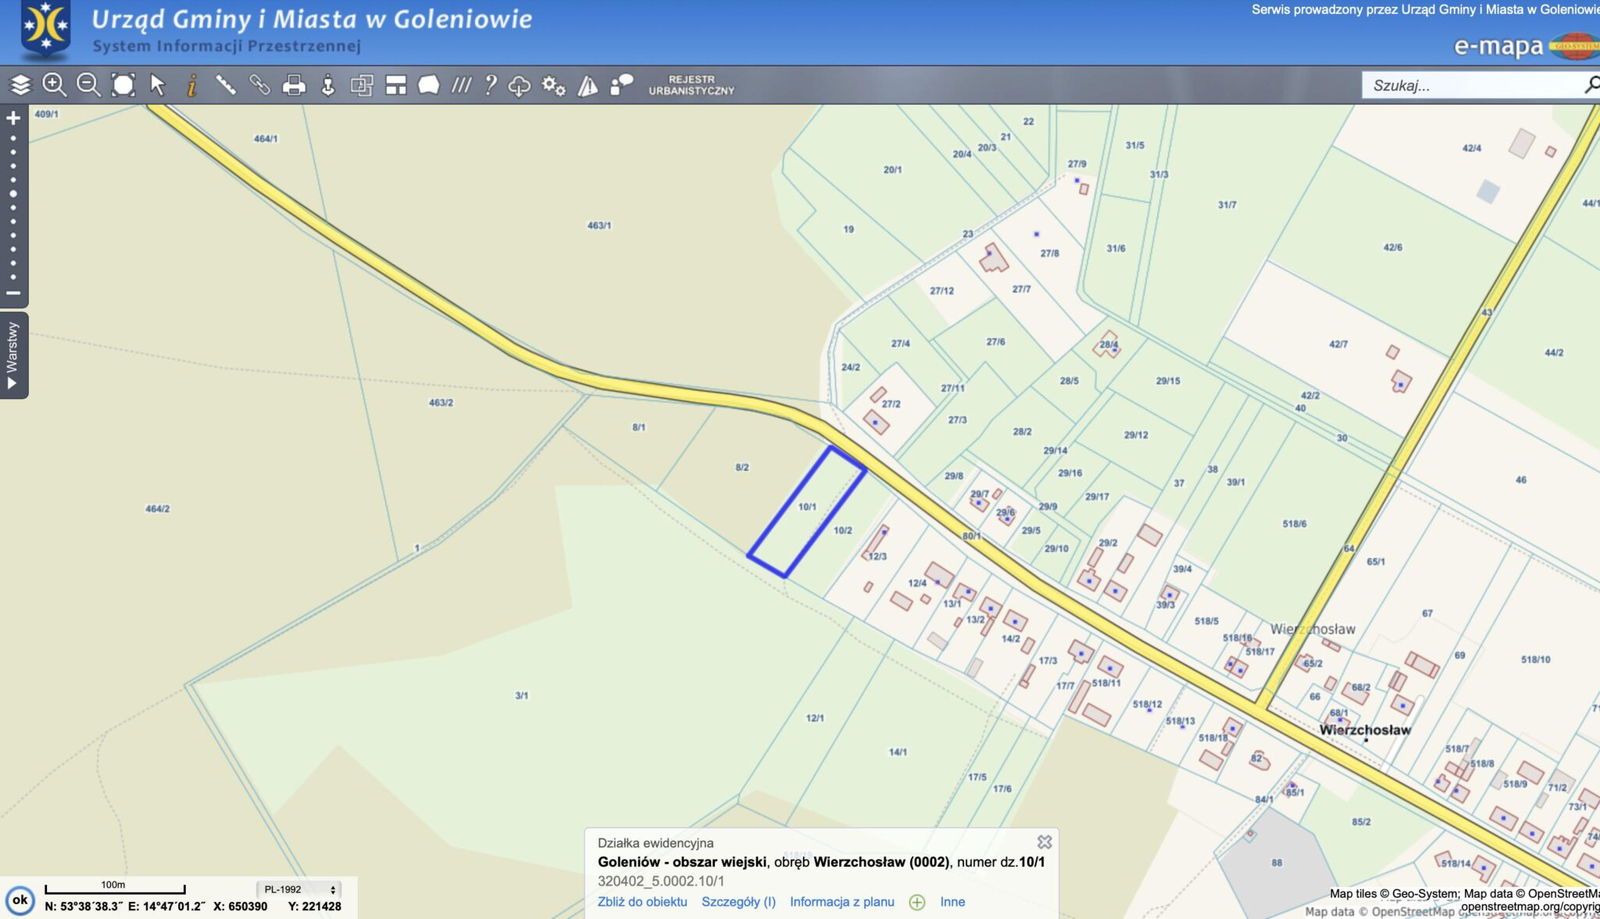Open the Inne menu in parcel popup
Image resolution: width=1600 pixels, height=919 pixels.
pyautogui.click(x=952, y=902)
